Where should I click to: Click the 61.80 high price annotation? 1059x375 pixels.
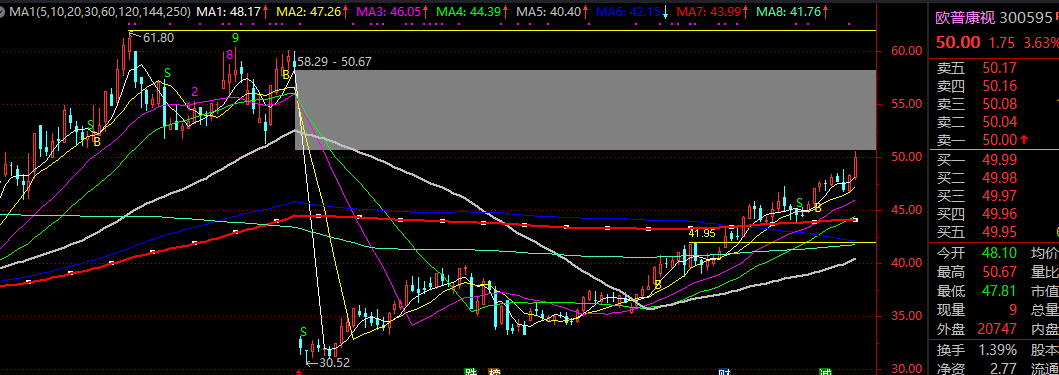158,38
